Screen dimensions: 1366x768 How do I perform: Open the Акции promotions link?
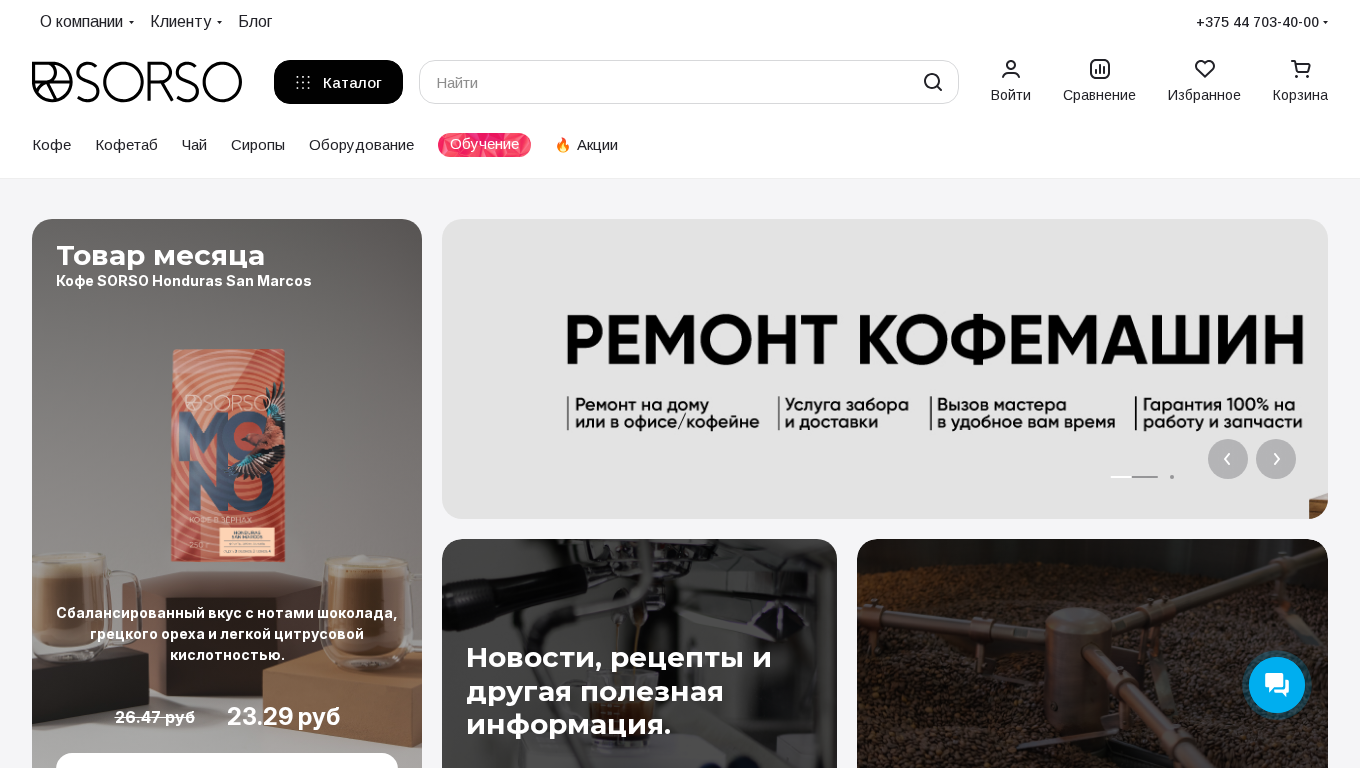point(586,145)
